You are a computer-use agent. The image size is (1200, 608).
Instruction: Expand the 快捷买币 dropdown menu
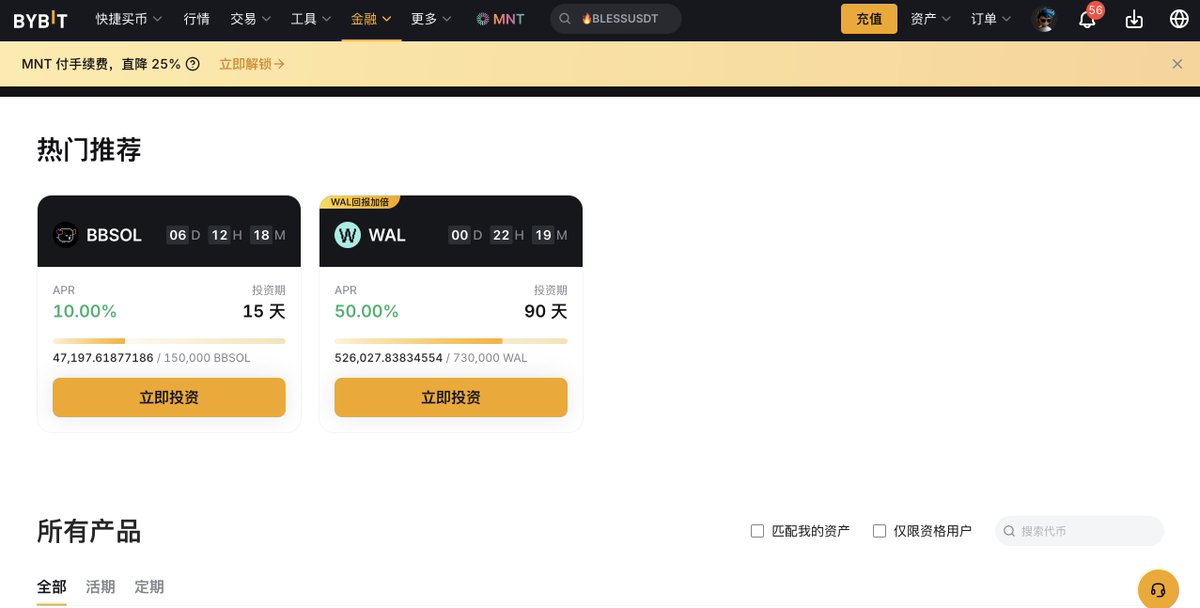tap(129, 19)
